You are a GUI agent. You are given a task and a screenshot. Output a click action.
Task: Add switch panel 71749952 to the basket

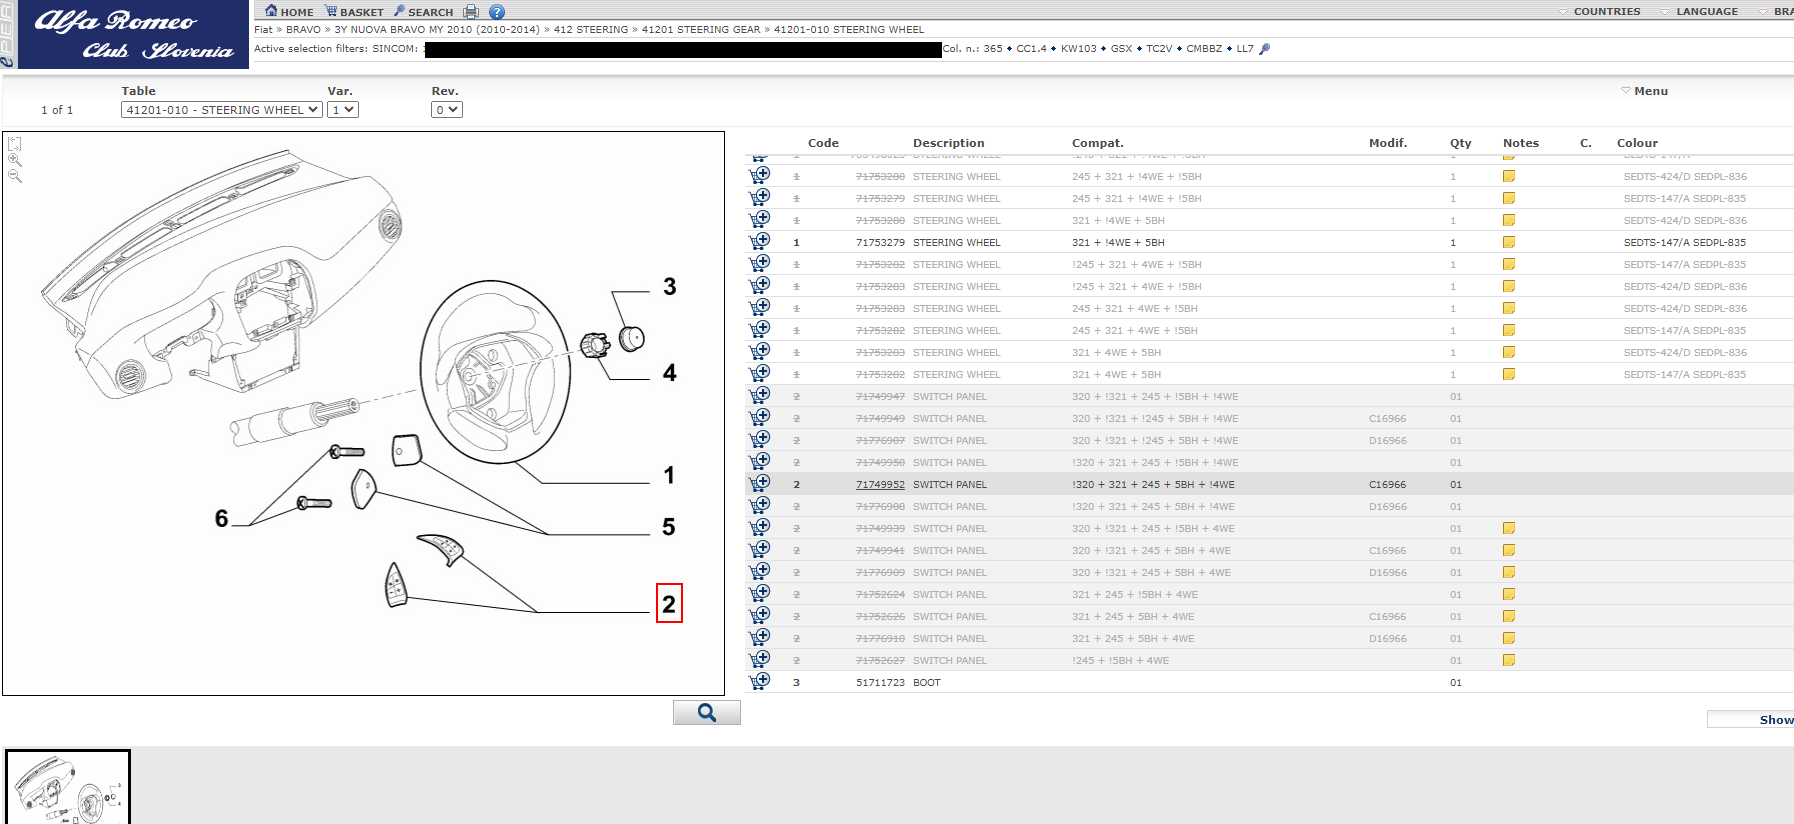pyautogui.click(x=760, y=483)
